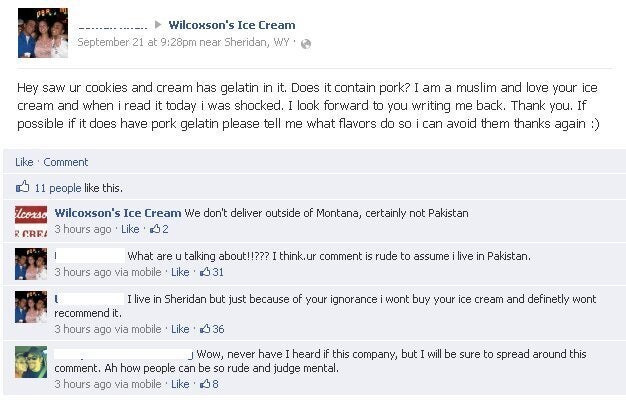
Task: Click the thumbs-up icon beside 11 people
Action: pos(23,187)
